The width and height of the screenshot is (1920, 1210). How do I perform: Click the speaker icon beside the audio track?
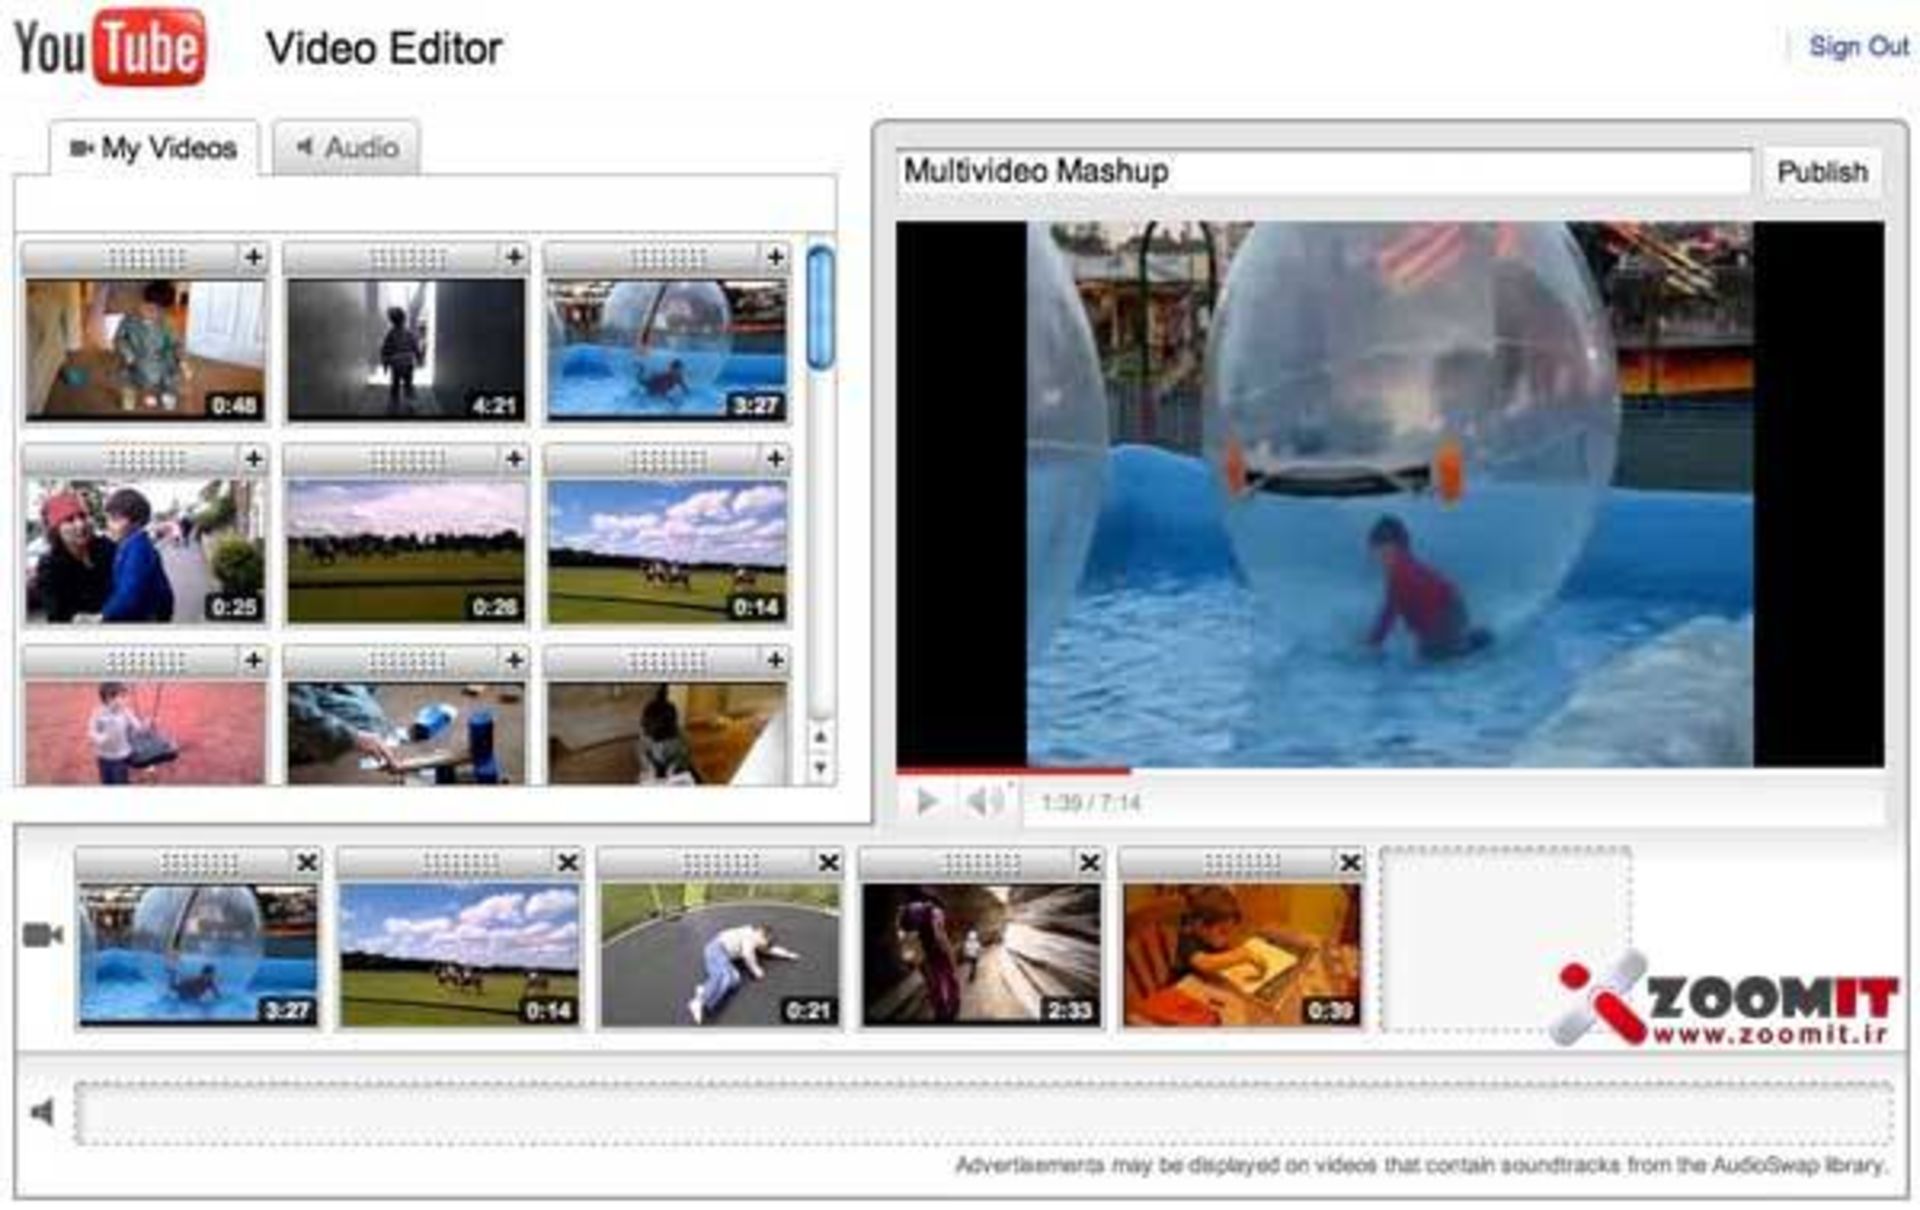coord(42,1112)
